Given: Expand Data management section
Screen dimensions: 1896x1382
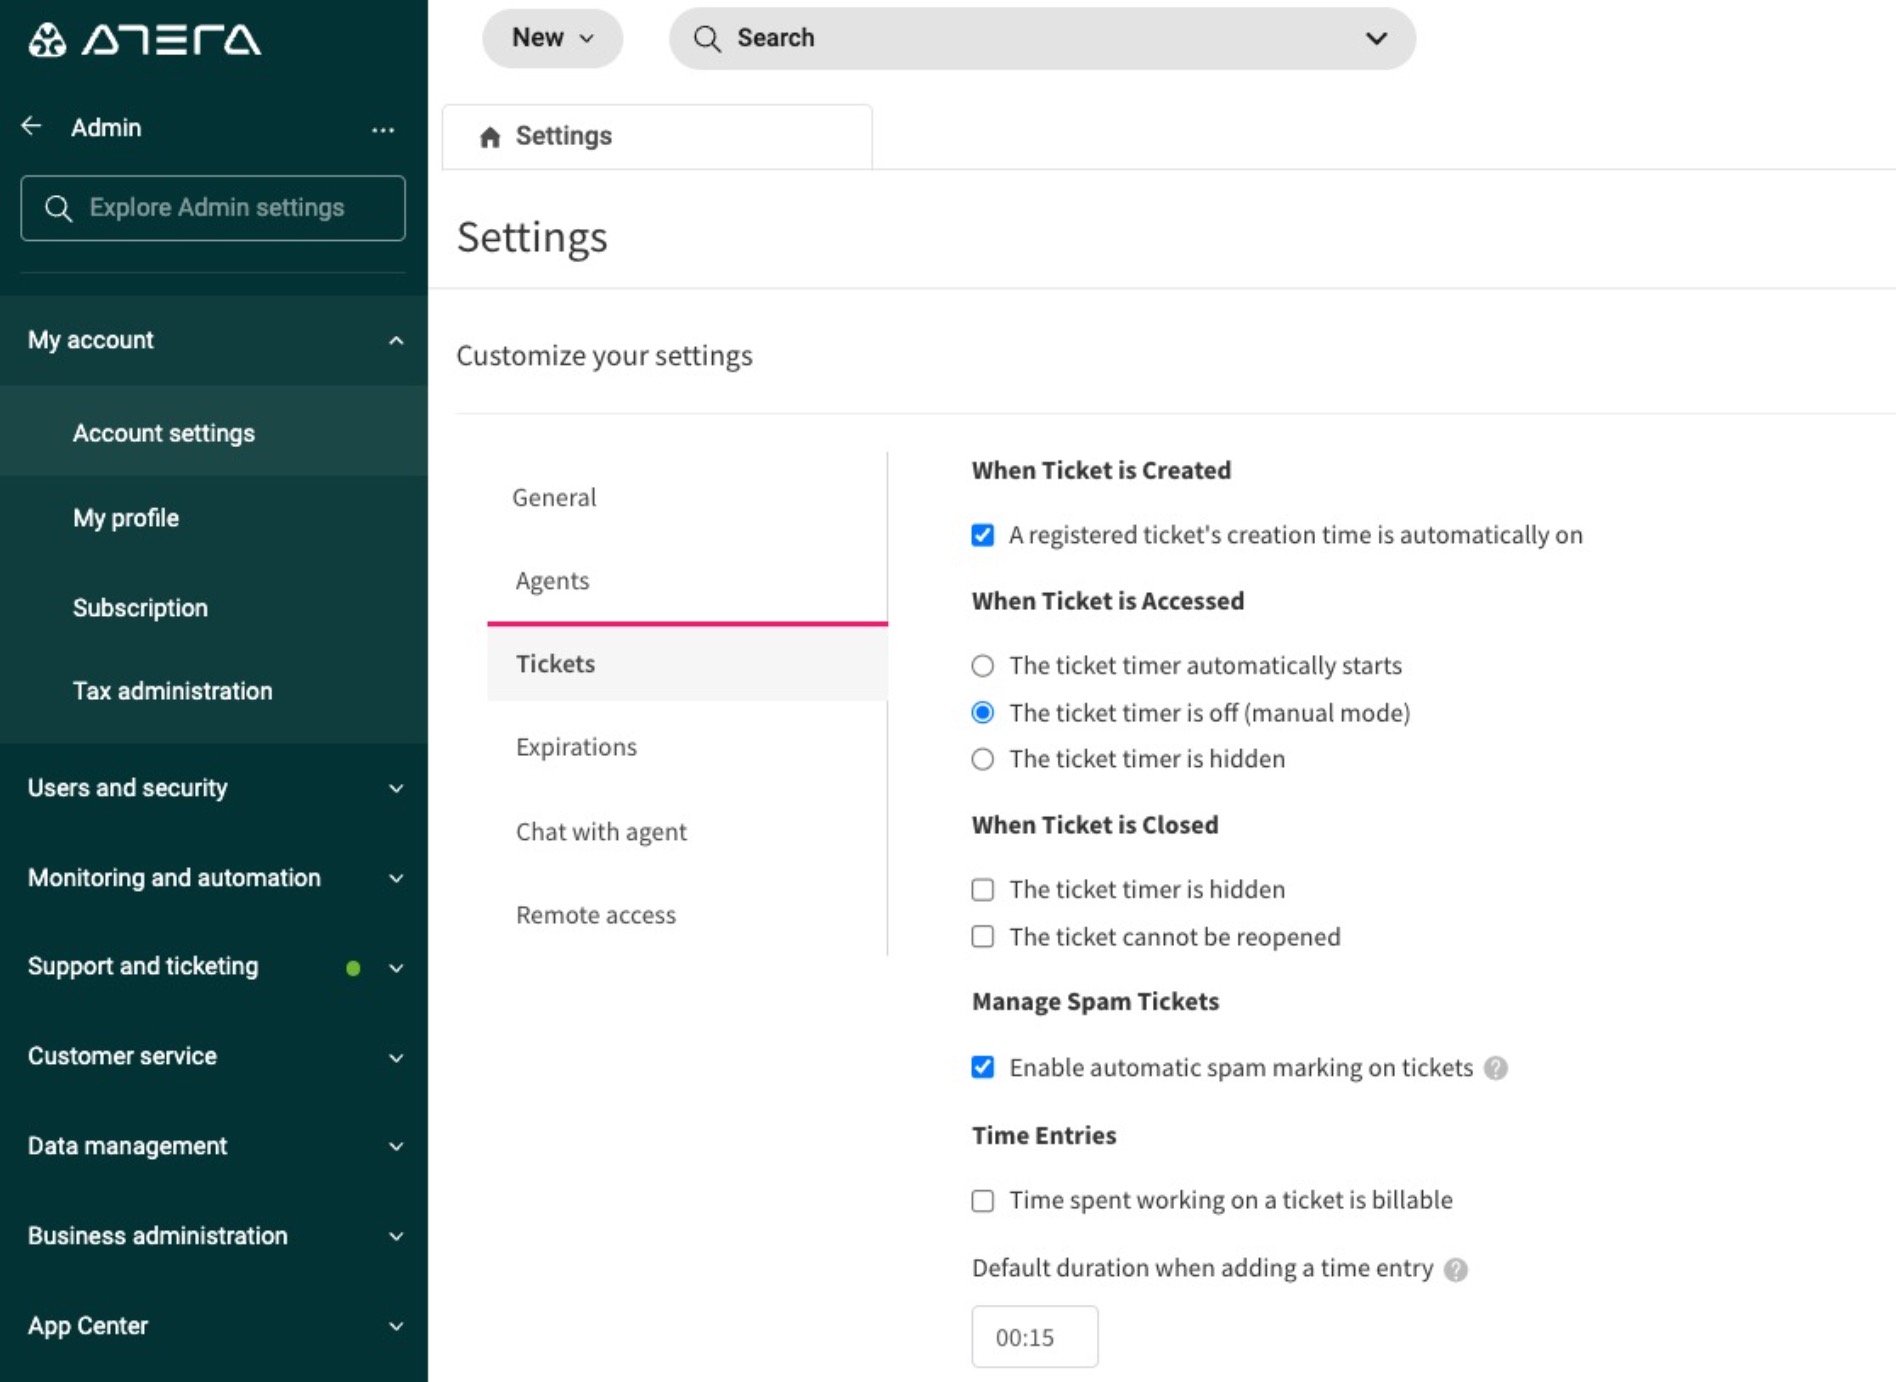Looking at the screenshot, I should [213, 1146].
